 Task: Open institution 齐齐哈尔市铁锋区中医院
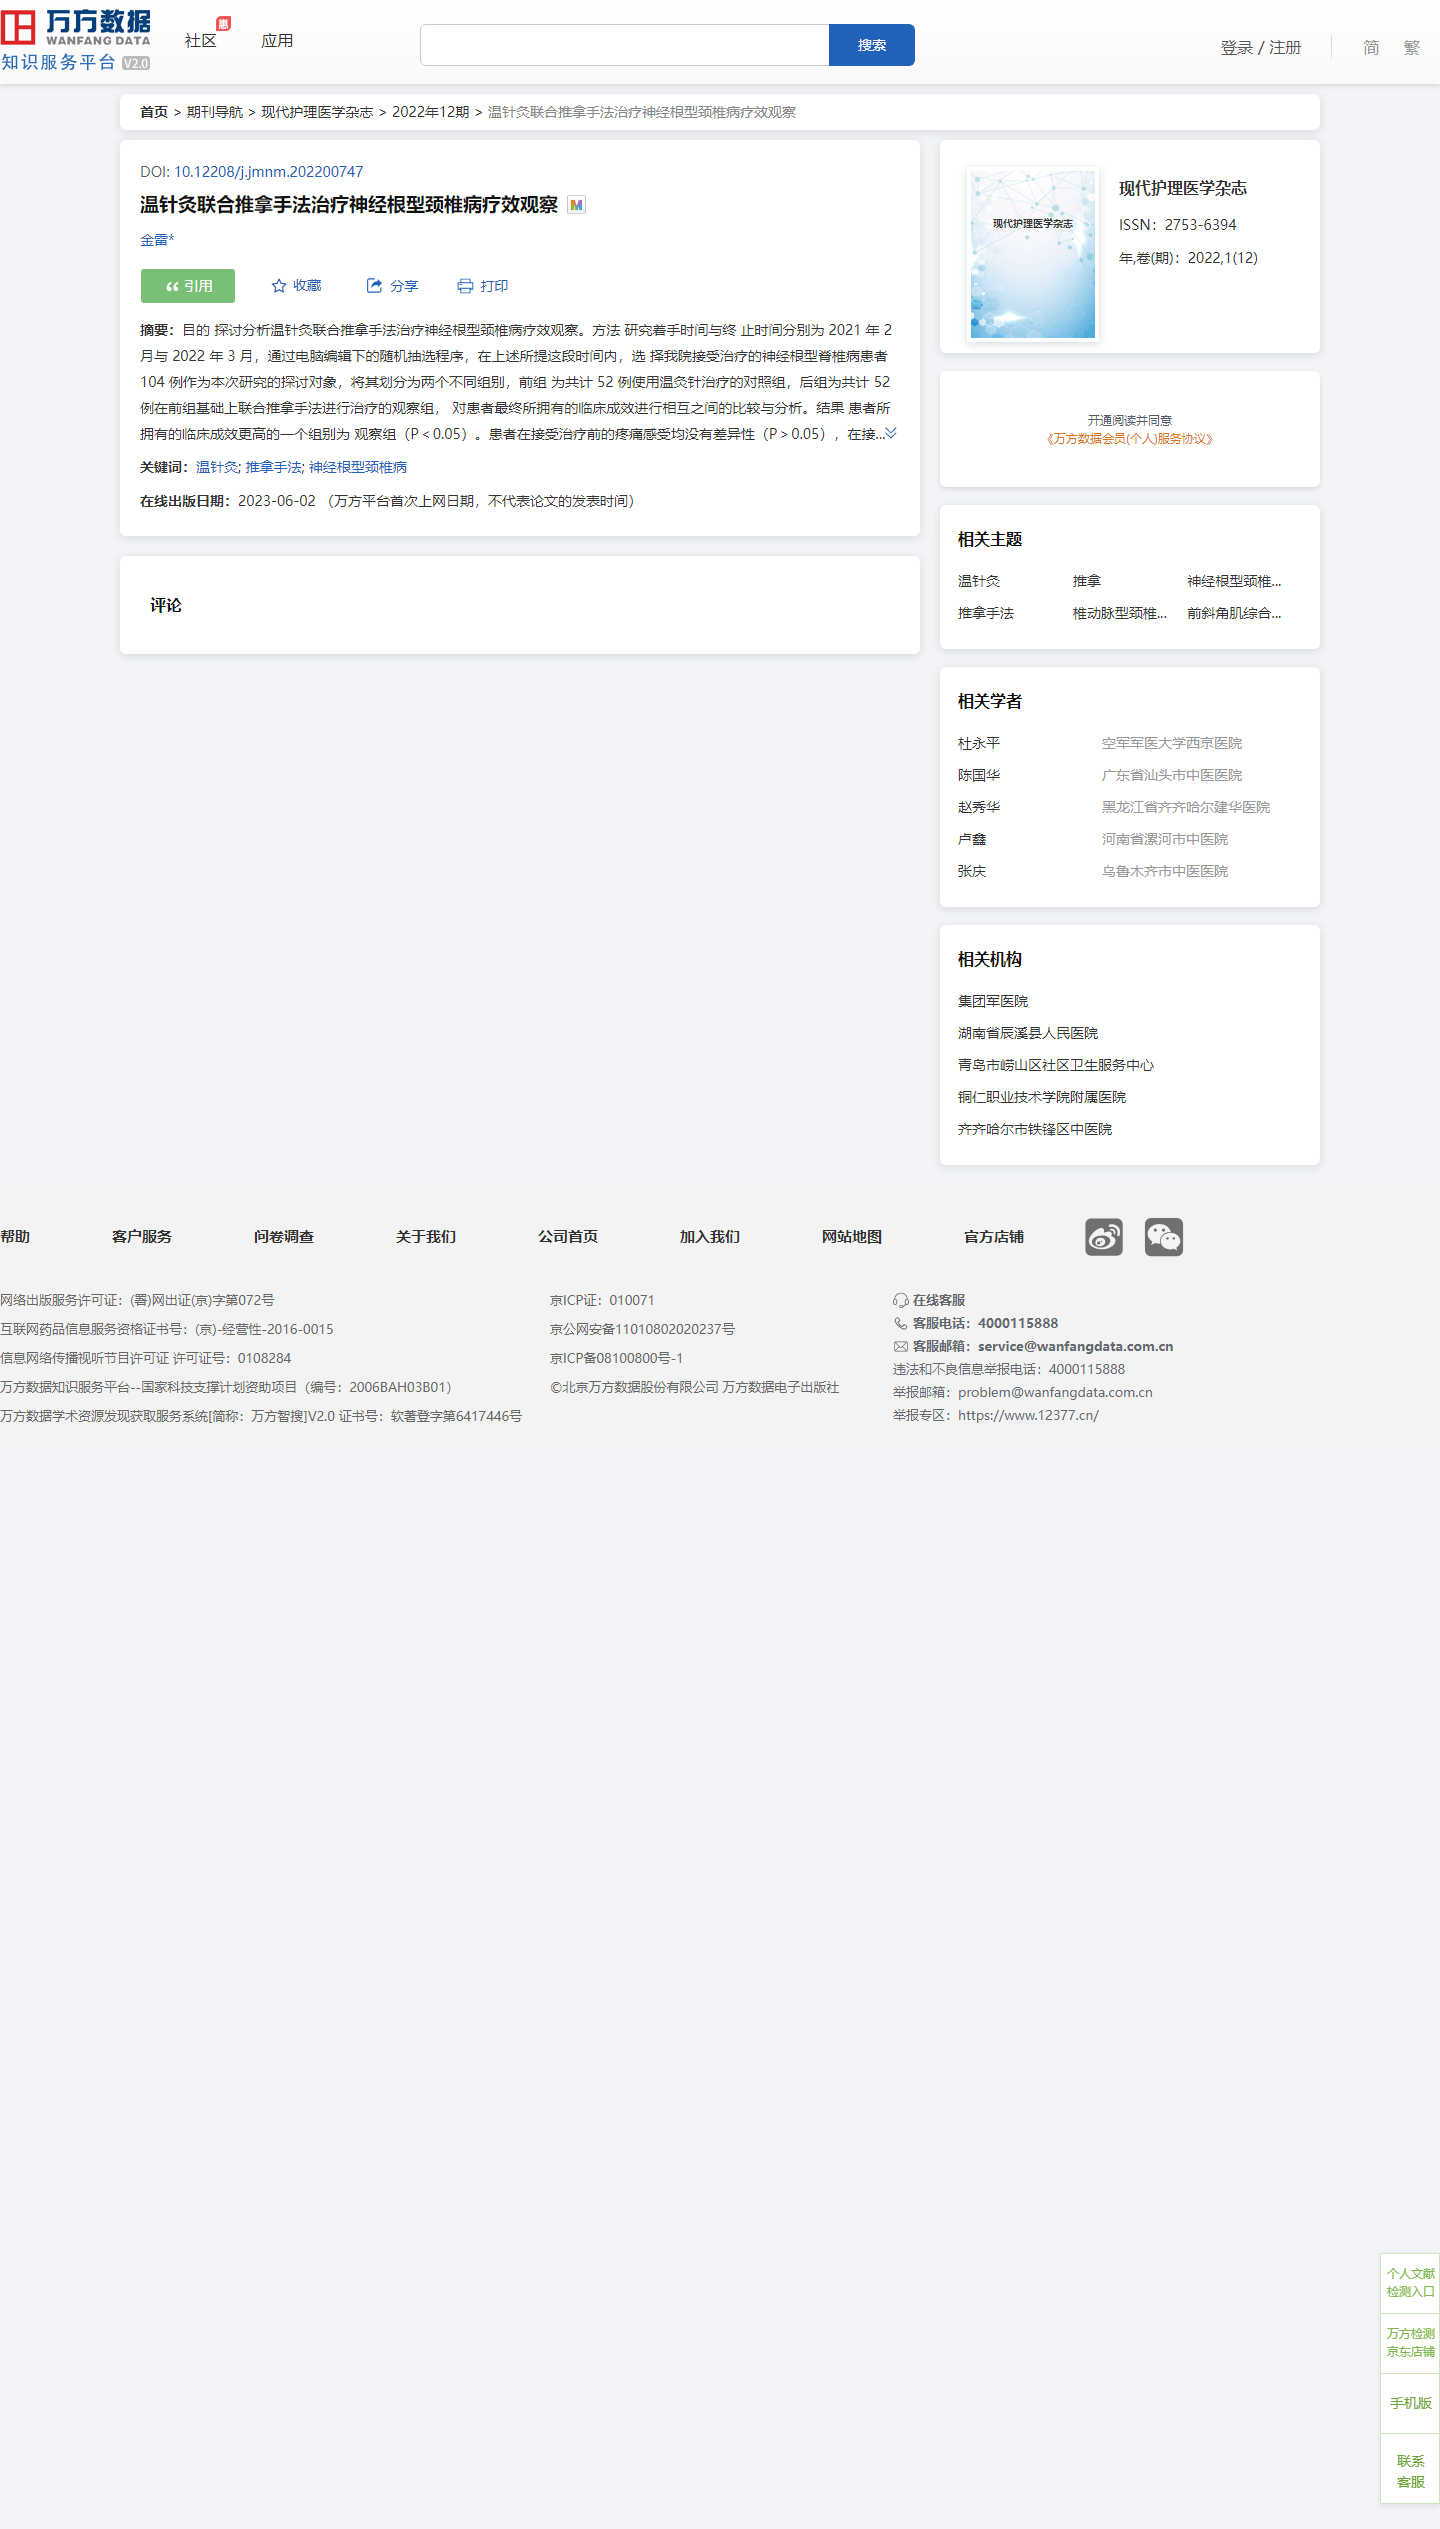click(1035, 1129)
